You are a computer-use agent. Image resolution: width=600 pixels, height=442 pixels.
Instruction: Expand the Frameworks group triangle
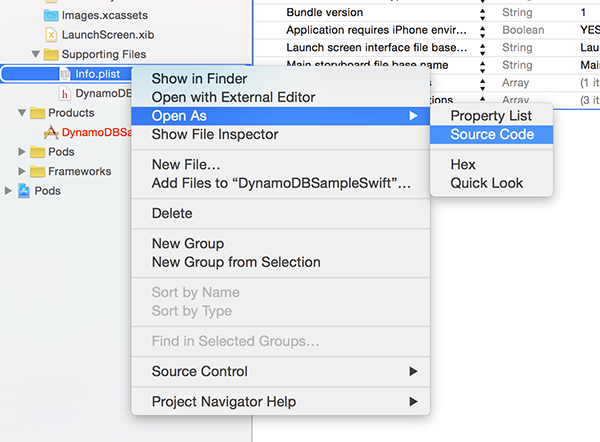(x=22, y=171)
